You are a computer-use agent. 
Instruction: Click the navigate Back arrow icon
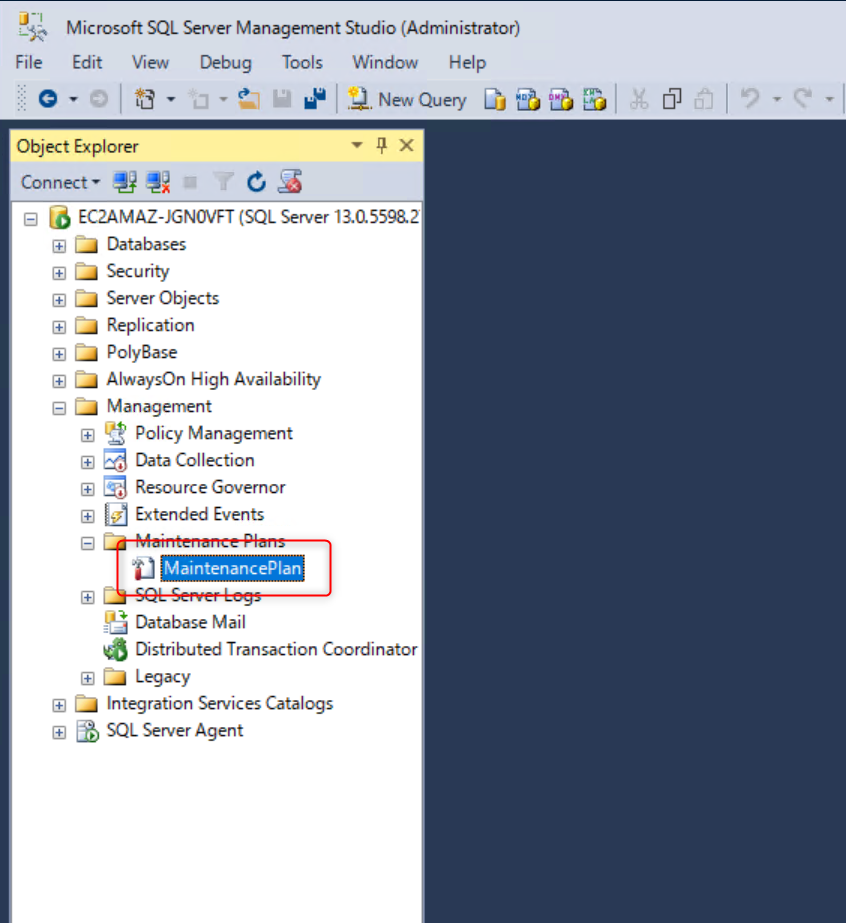click(48, 99)
